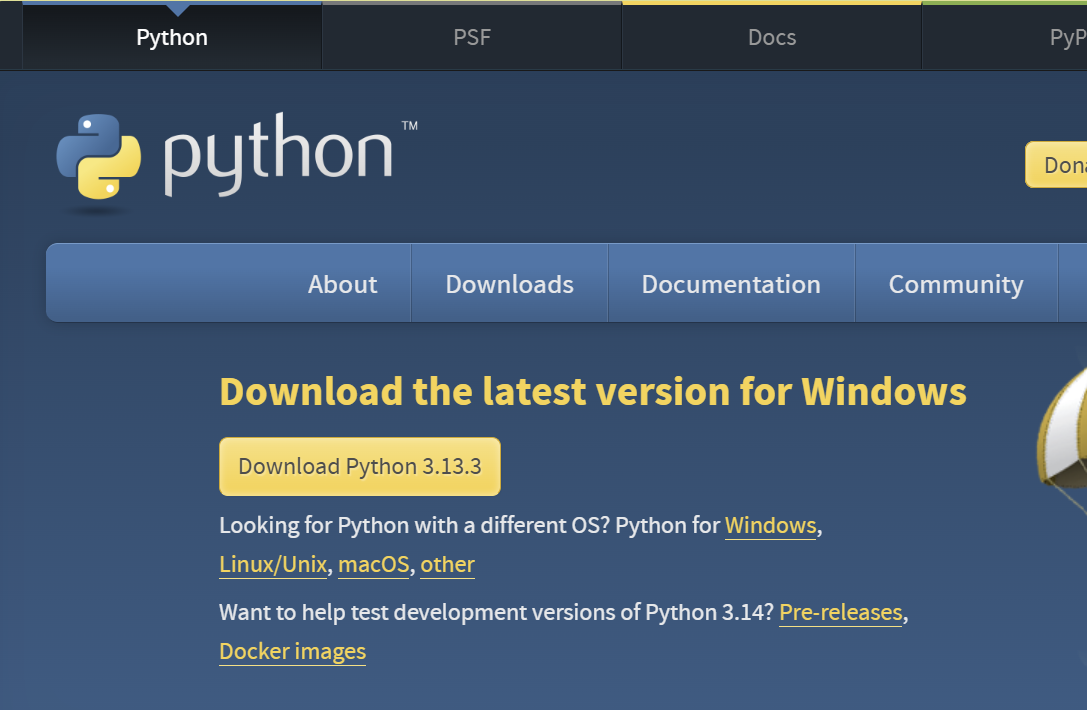Click the Donate button
This screenshot has height=710, width=1087.
1056,164
